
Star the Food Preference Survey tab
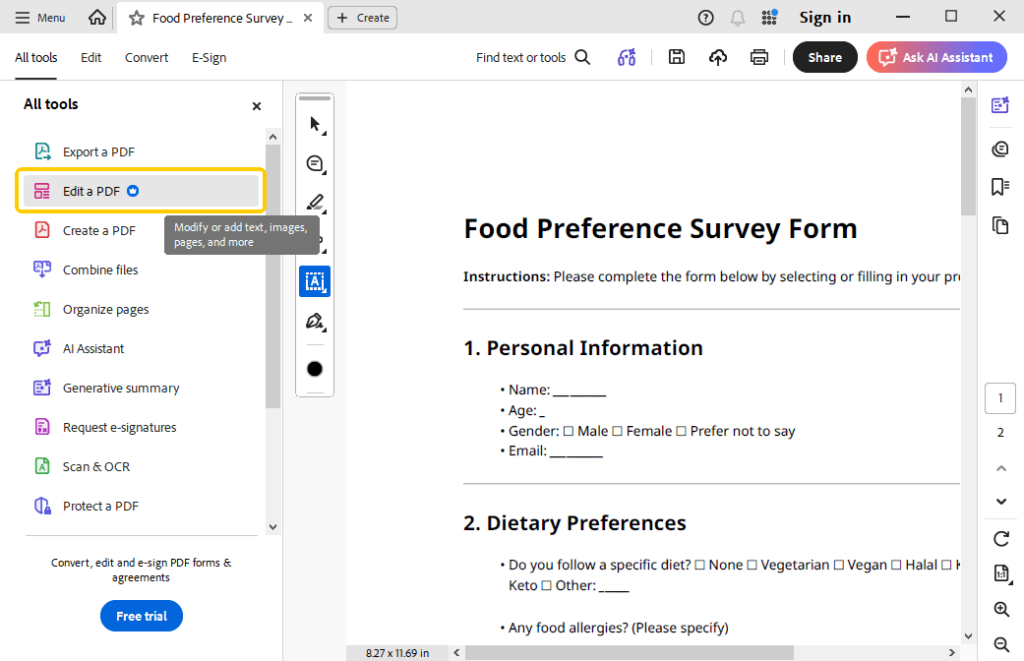tap(136, 18)
